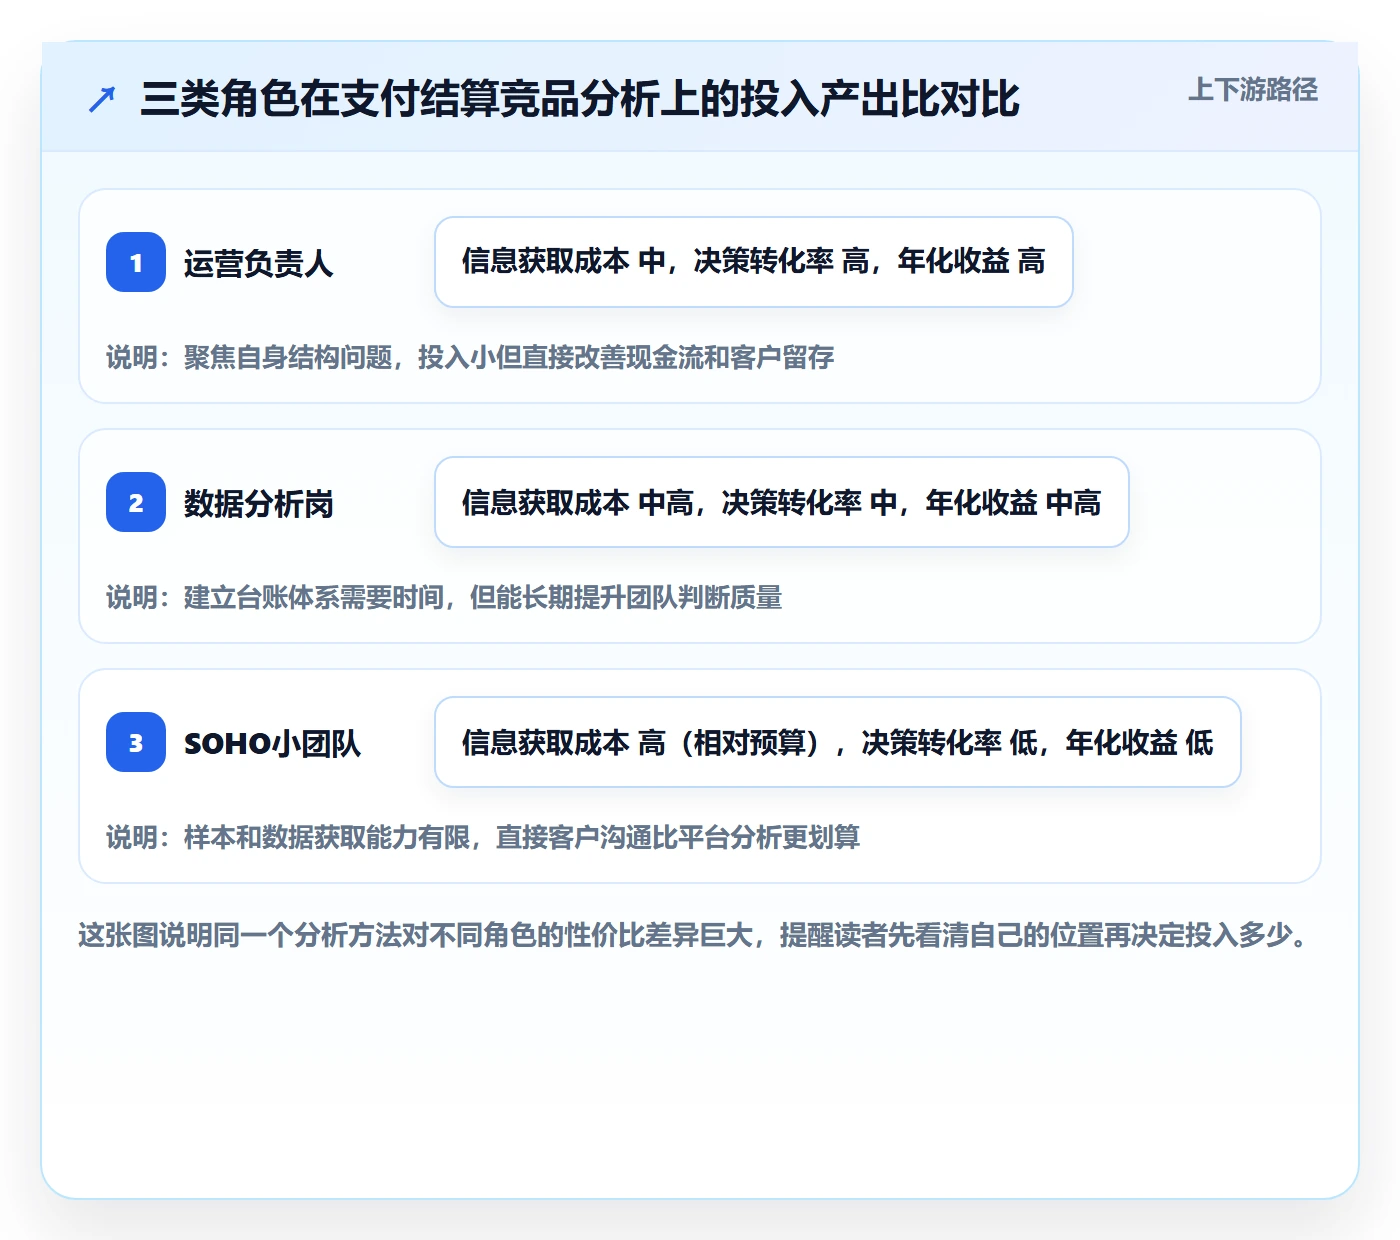Select the 上下游路径 label in the header

click(x=1252, y=90)
